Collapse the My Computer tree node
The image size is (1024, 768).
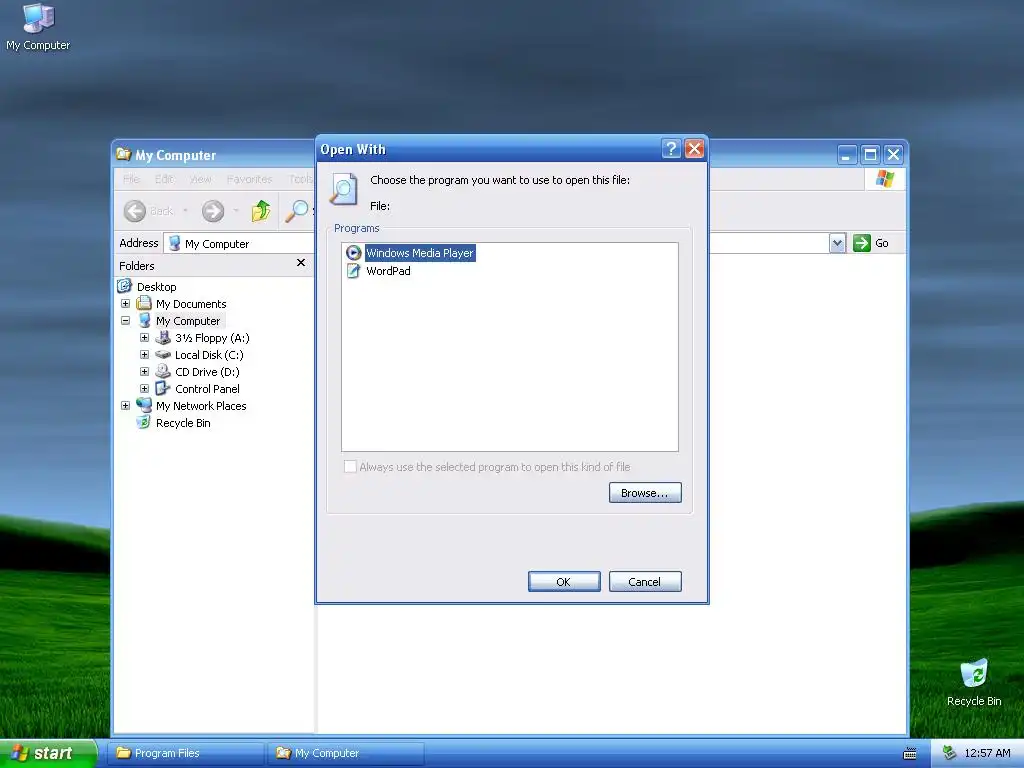coord(125,321)
